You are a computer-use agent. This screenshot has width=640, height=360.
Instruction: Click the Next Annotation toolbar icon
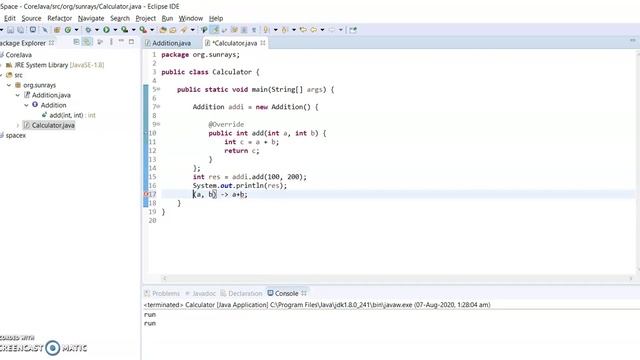coord(266,30)
